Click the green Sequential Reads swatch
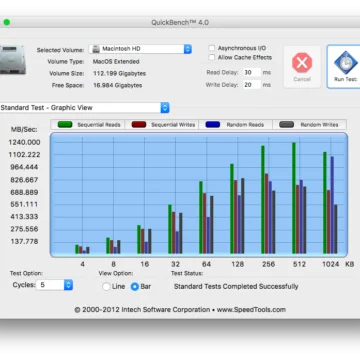Image resolution: width=360 pixels, height=360 pixels. (65, 125)
